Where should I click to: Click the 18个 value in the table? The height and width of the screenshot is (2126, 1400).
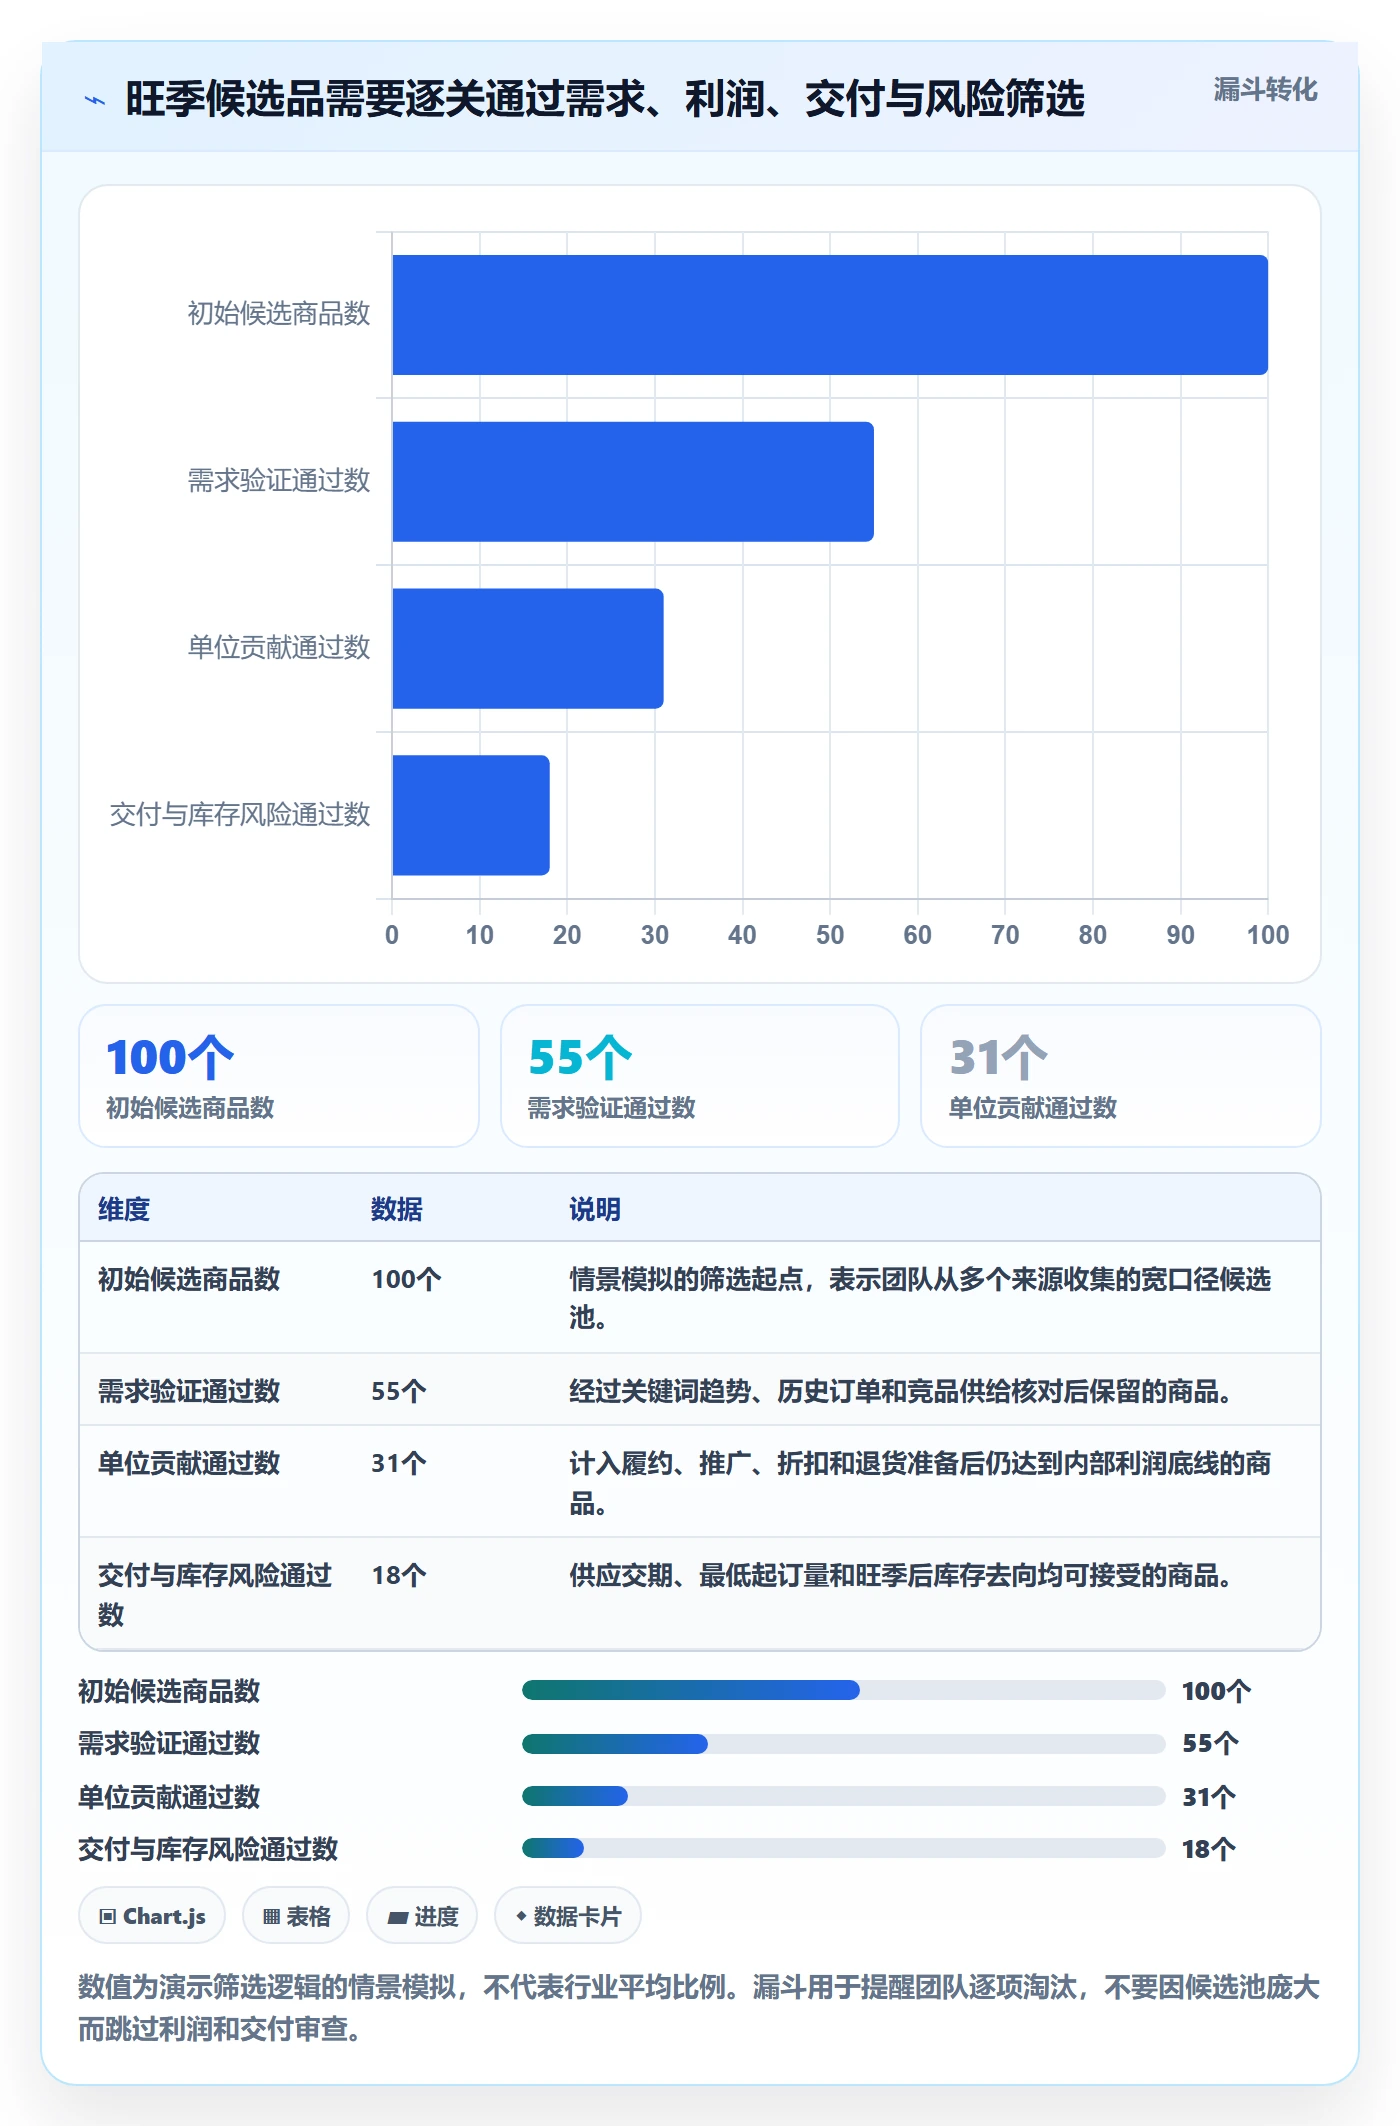tap(399, 1575)
